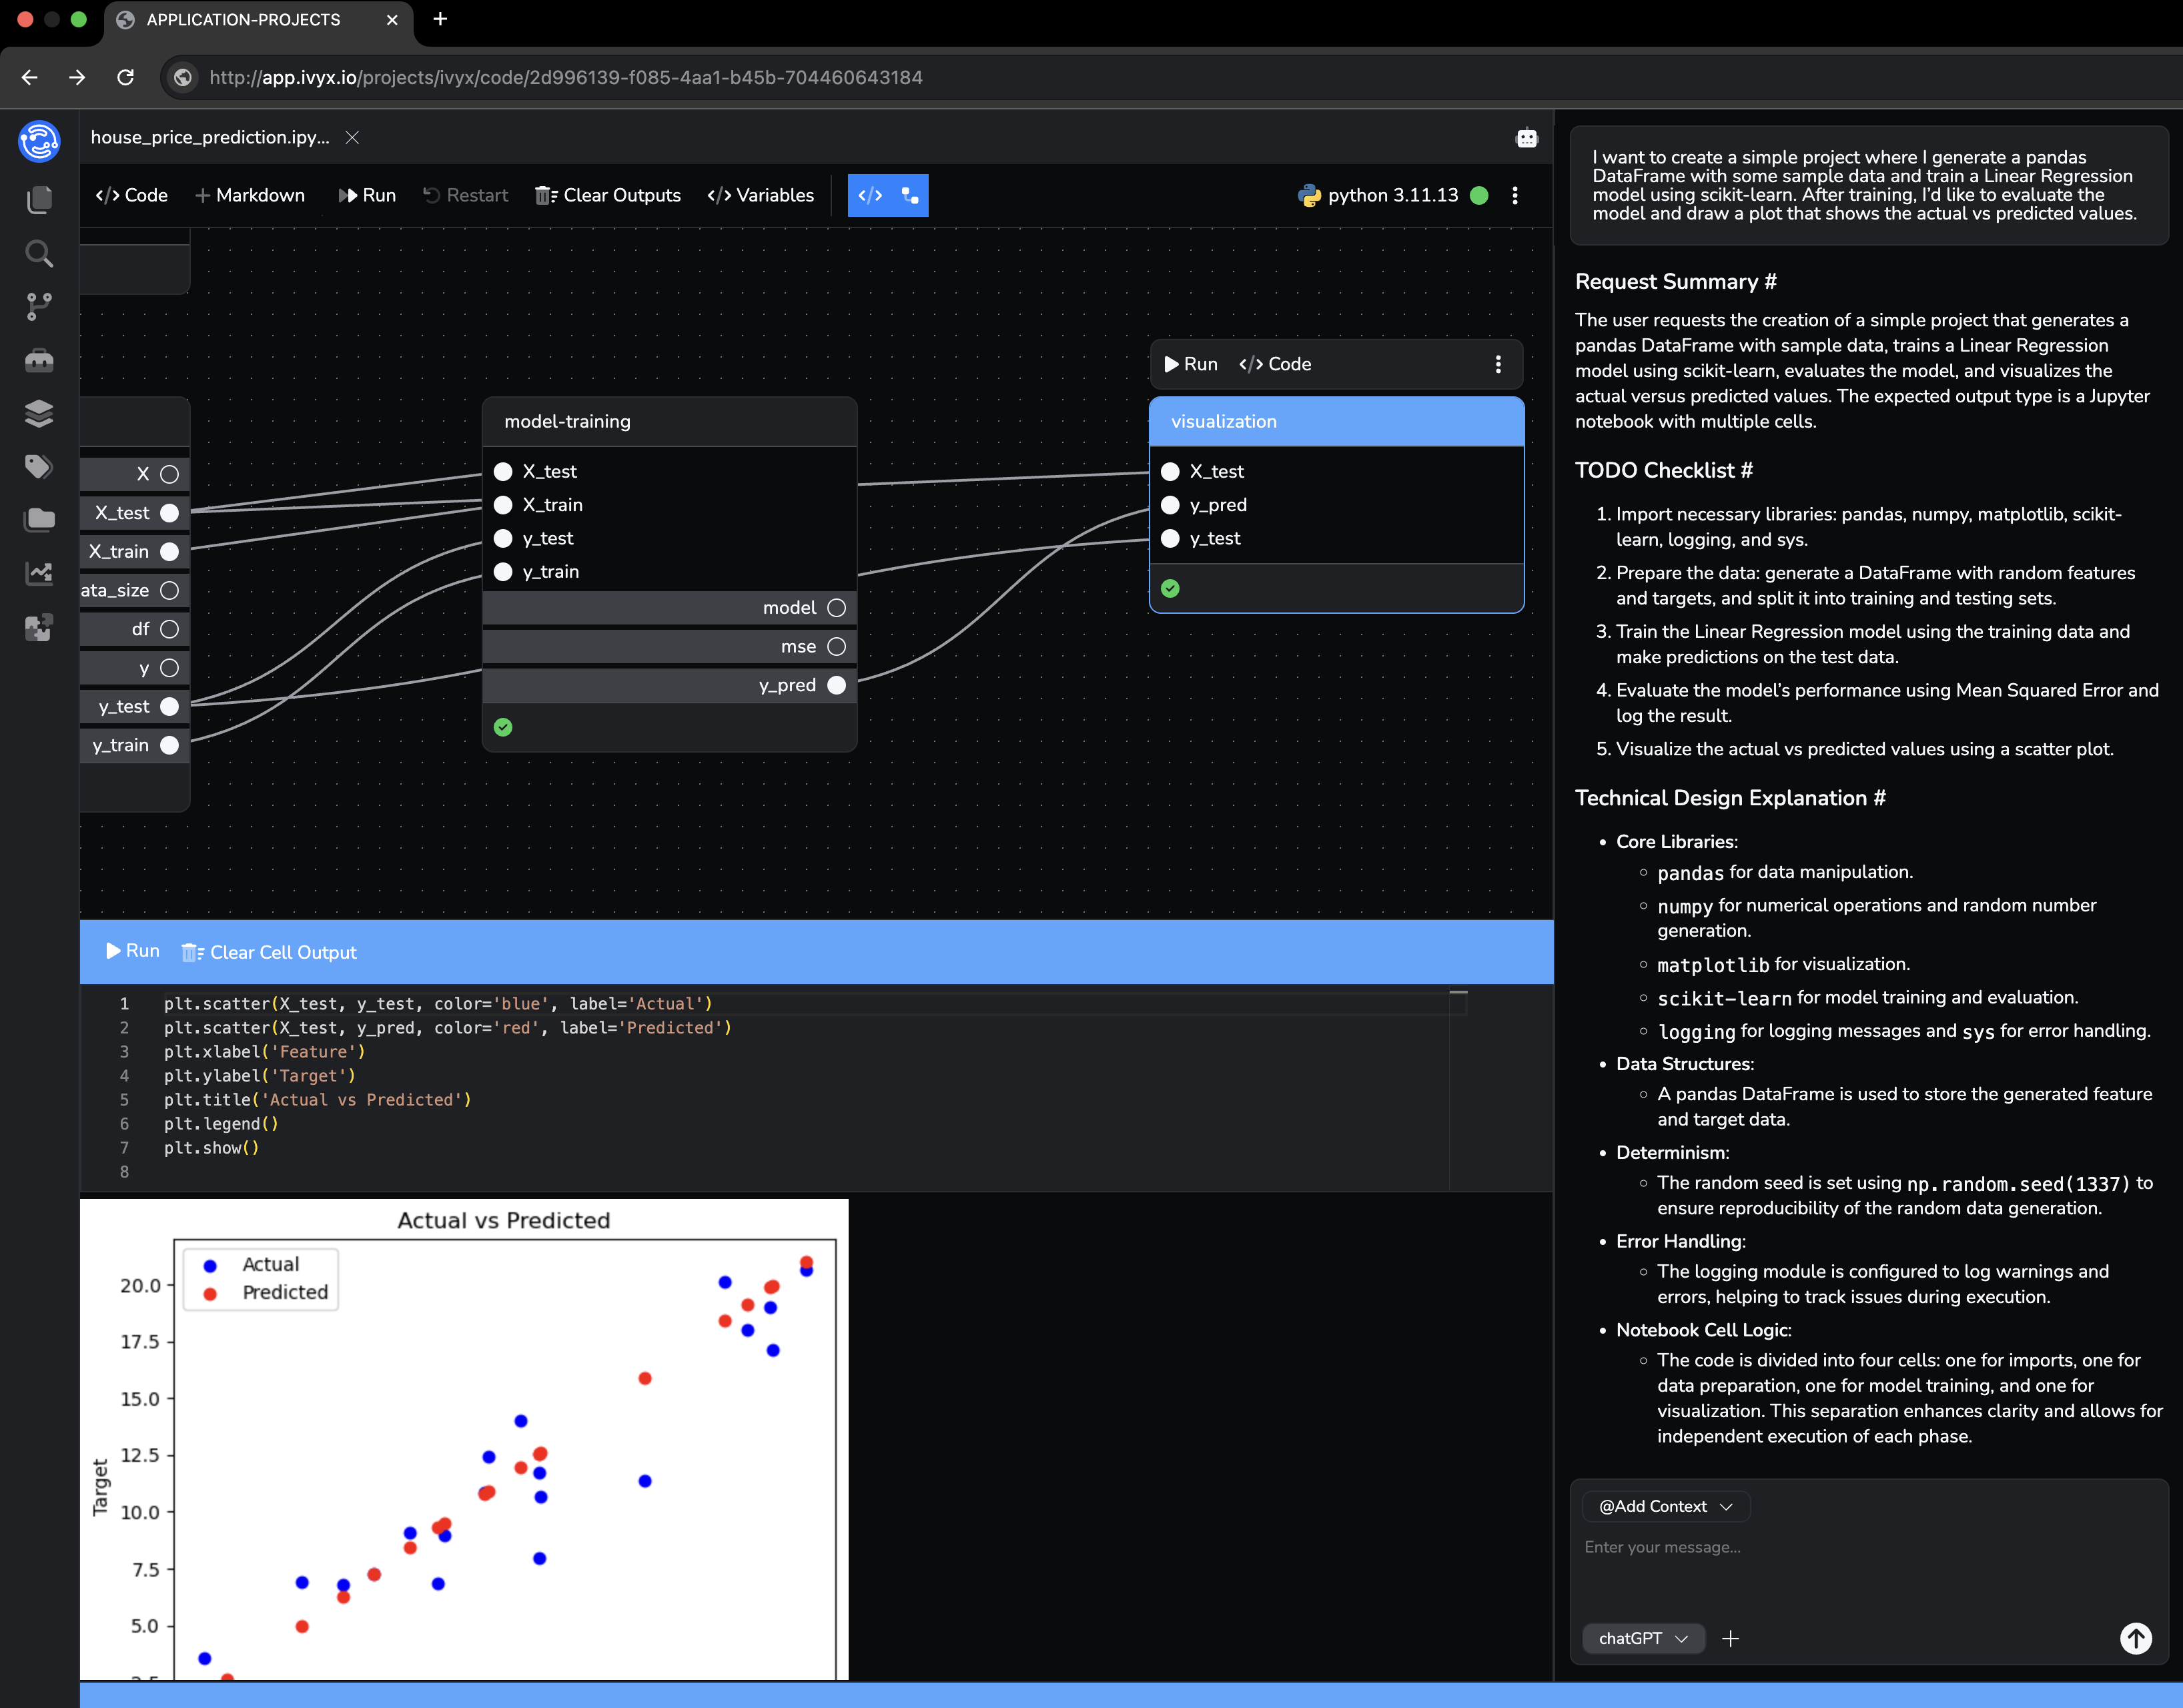Open the source control branch icon
Image resolution: width=2183 pixels, height=1708 pixels.
point(39,307)
